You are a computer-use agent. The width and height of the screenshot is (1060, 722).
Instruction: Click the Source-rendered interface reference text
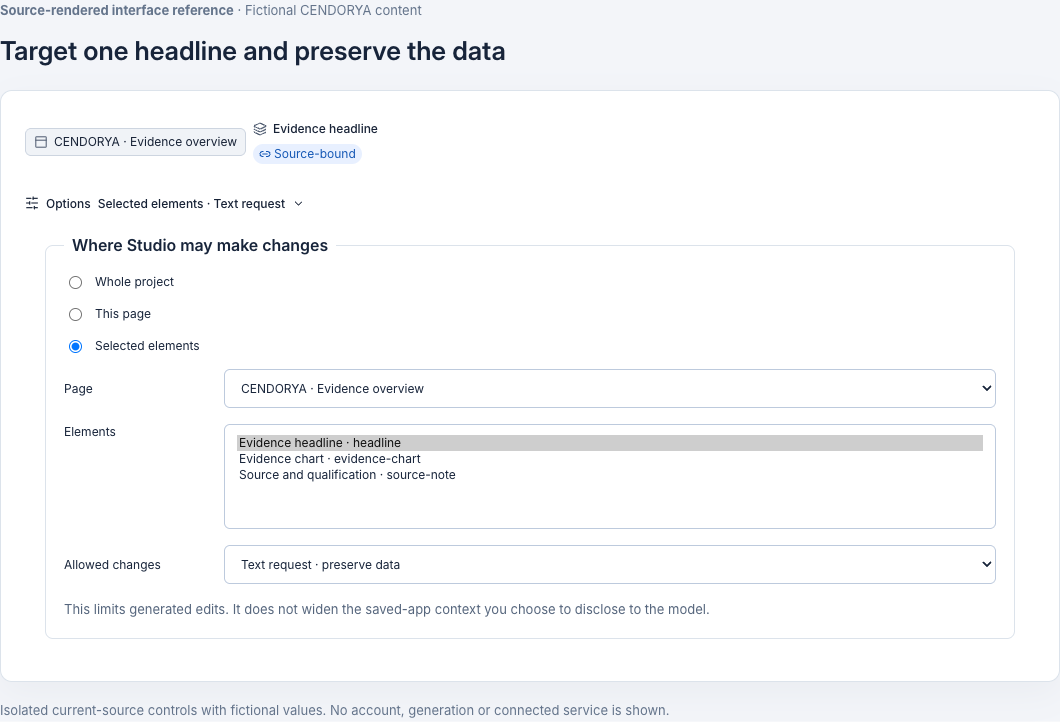pos(117,10)
